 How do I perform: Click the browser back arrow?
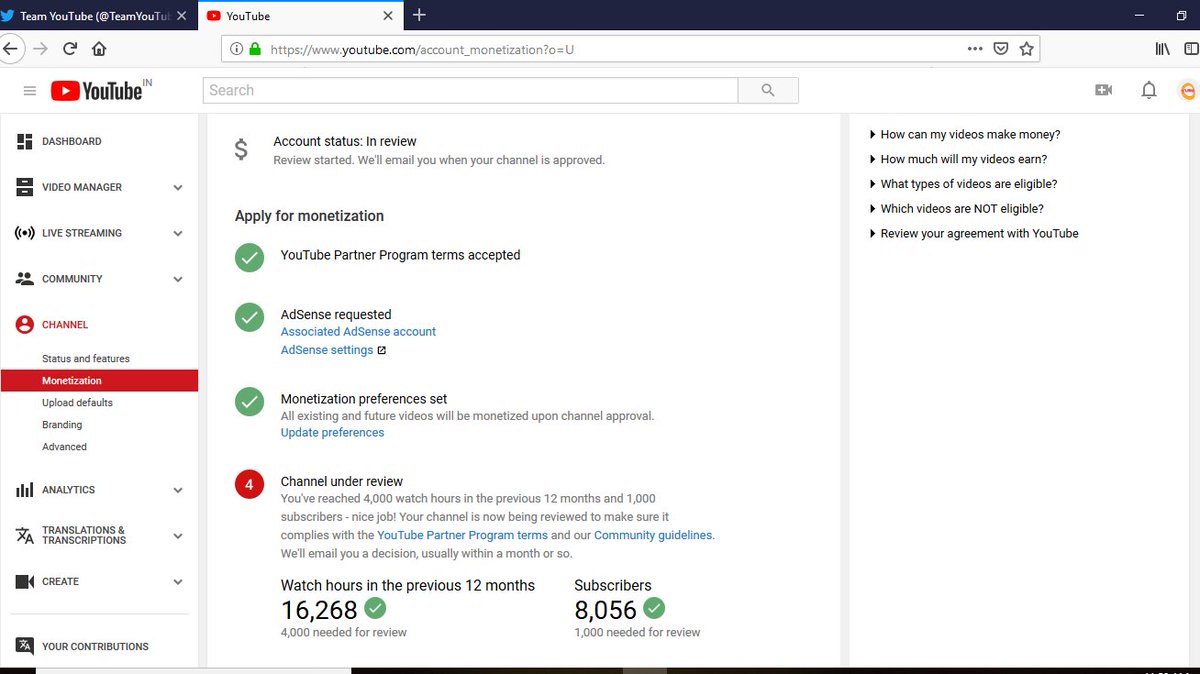9,48
